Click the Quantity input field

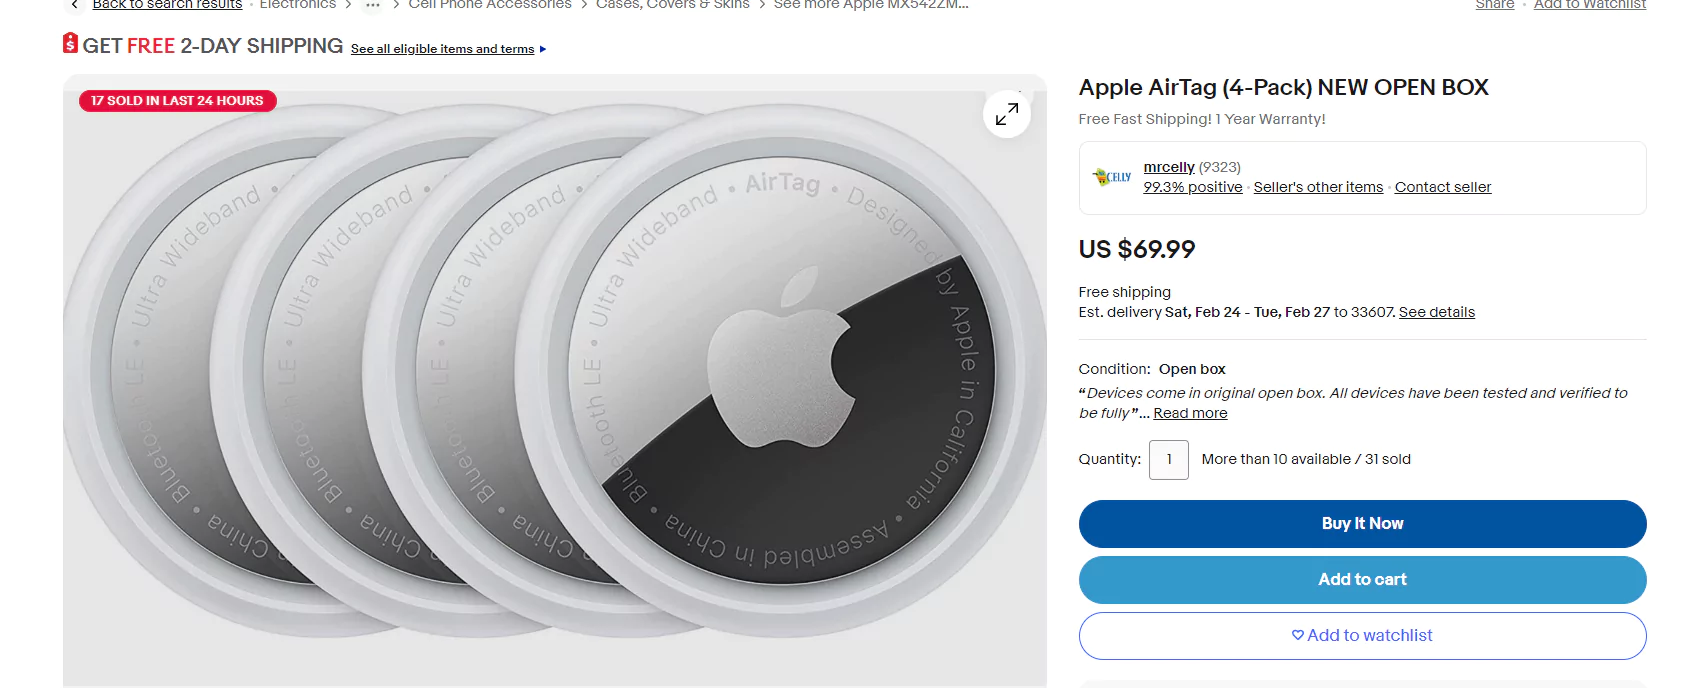point(1168,459)
